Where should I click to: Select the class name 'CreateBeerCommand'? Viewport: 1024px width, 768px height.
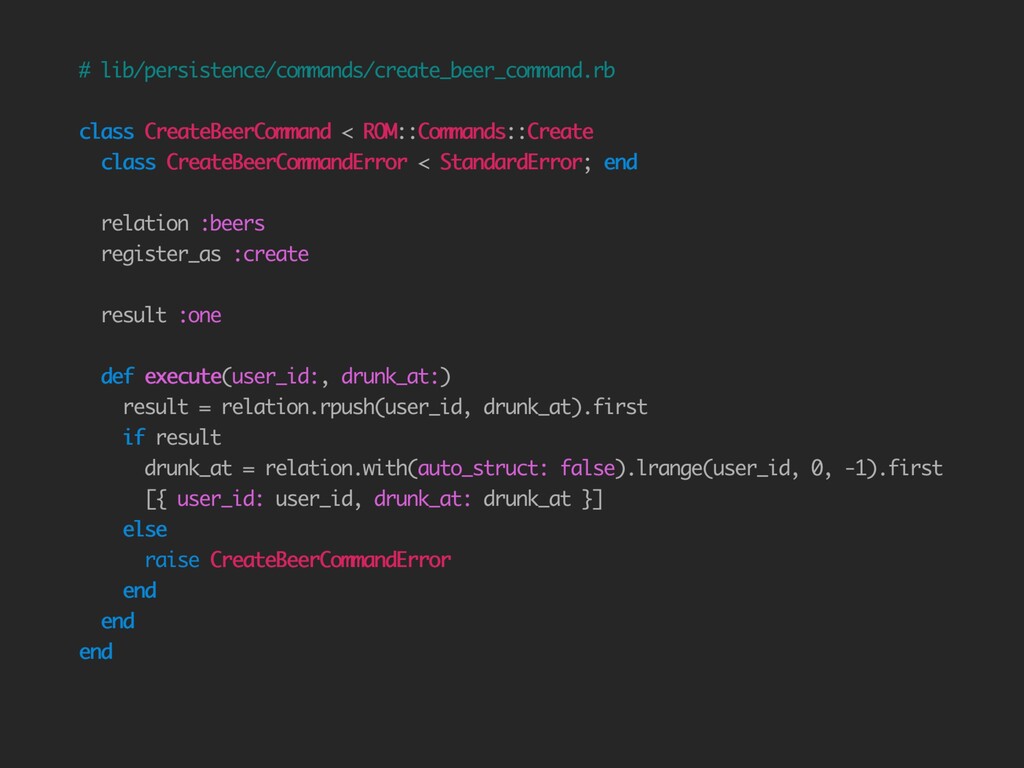click(238, 131)
